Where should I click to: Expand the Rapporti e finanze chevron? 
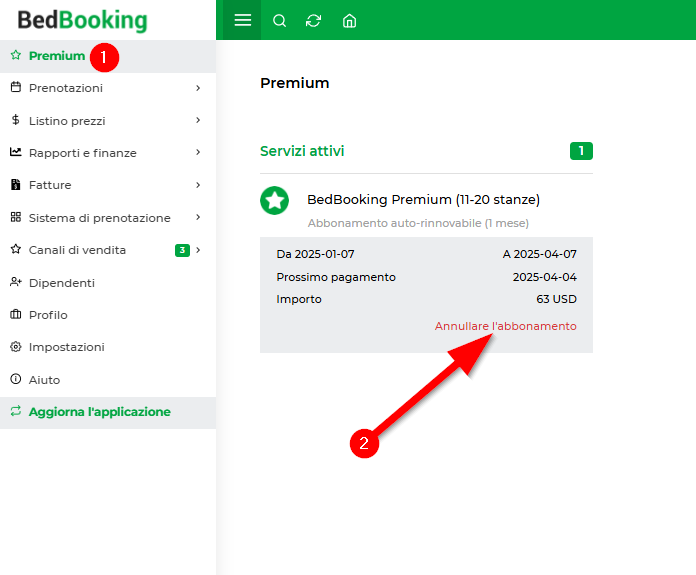coord(198,152)
